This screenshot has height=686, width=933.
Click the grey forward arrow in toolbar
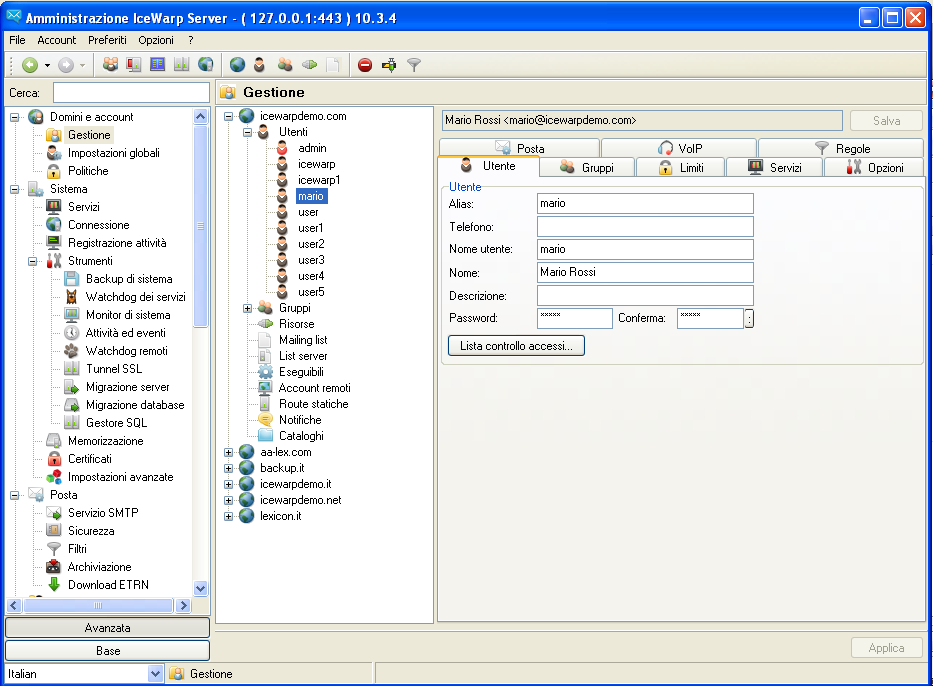tap(65, 65)
